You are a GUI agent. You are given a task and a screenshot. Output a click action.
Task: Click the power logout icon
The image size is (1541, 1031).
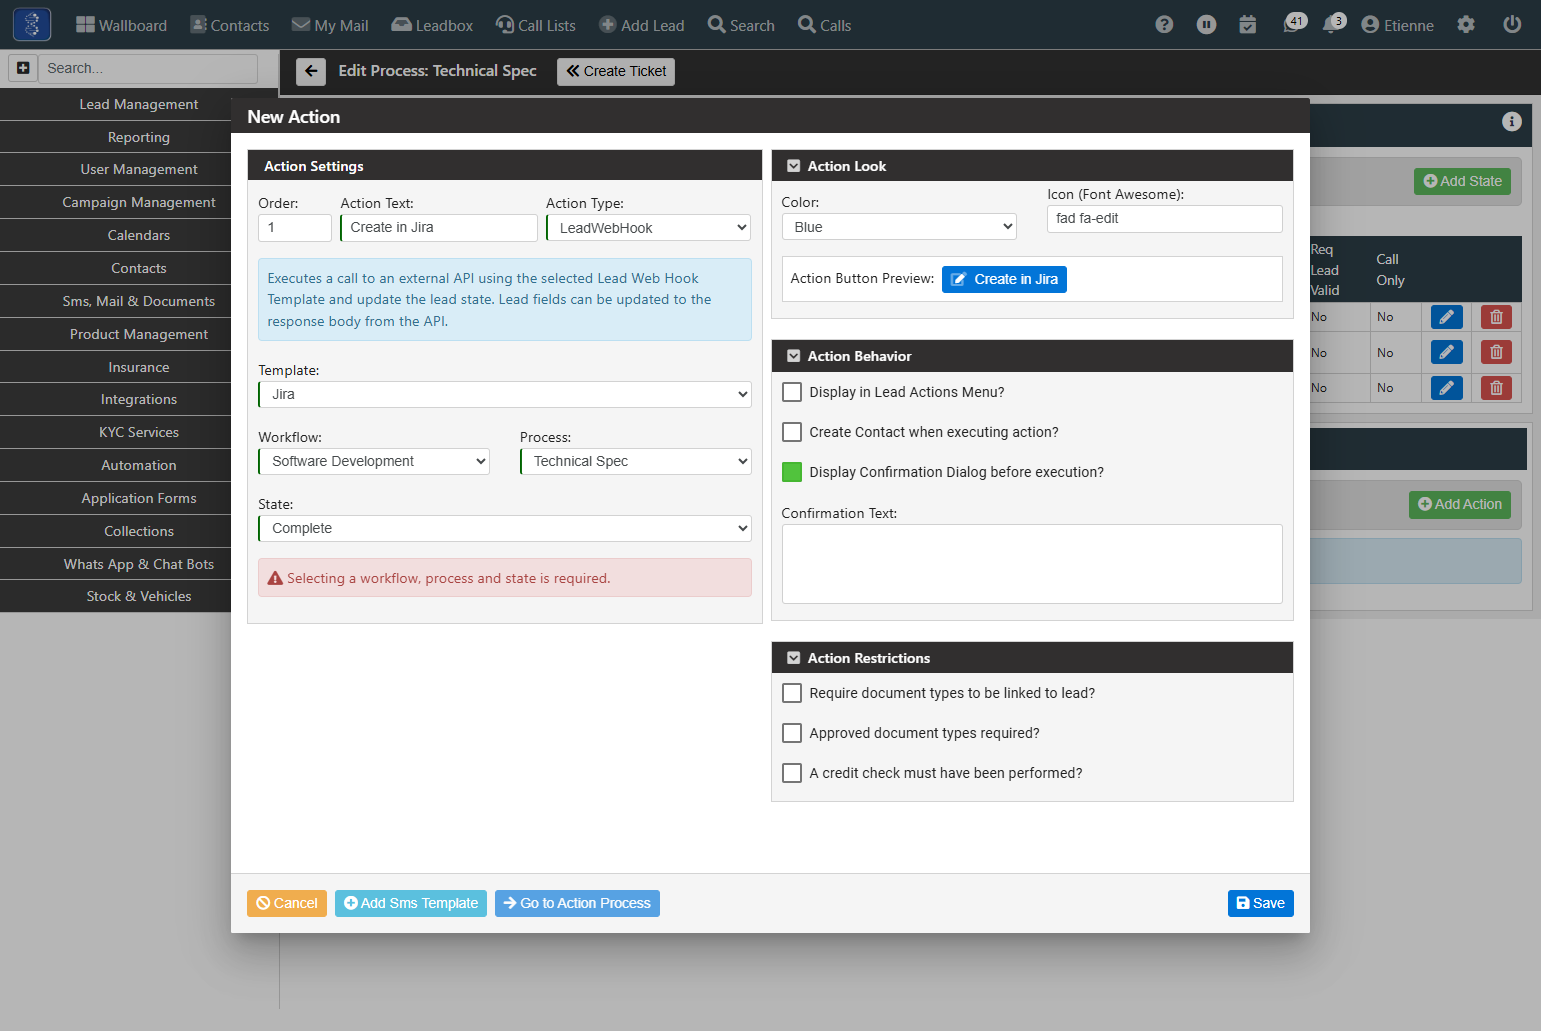(x=1512, y=25)
